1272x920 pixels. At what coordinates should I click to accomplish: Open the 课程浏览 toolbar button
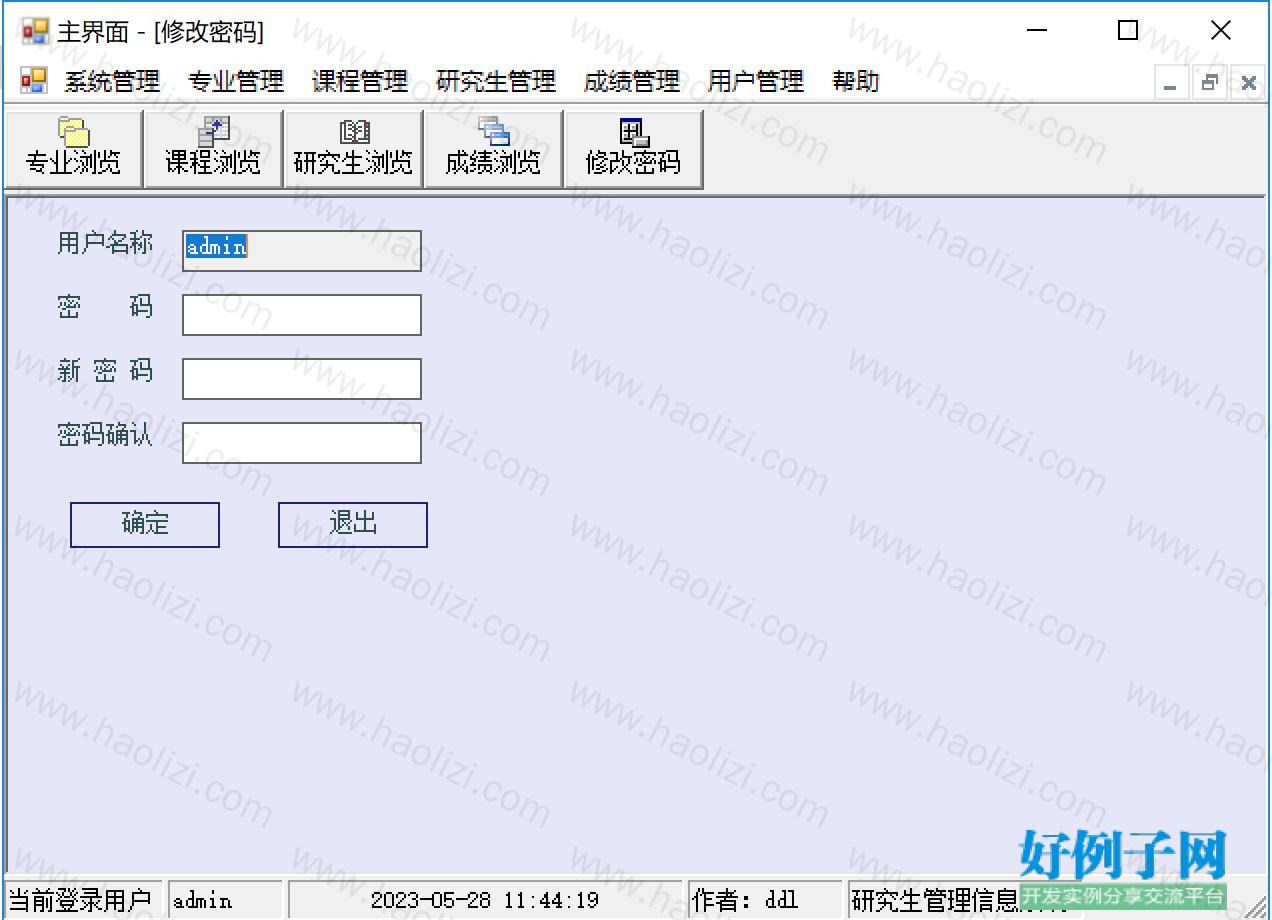(214, 149)
